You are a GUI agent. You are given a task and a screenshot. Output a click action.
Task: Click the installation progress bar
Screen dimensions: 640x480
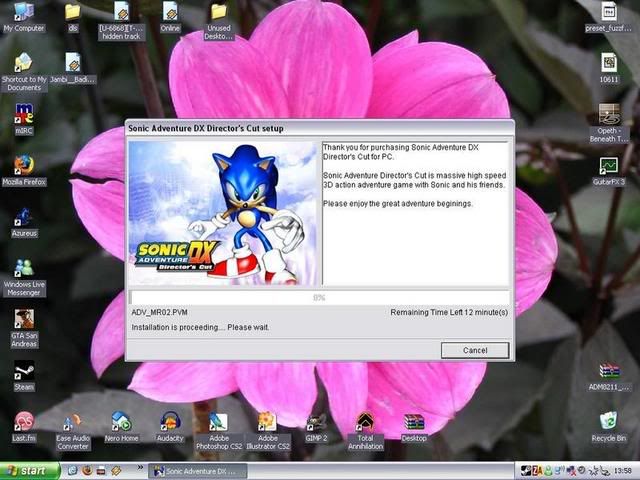(319, 297)
